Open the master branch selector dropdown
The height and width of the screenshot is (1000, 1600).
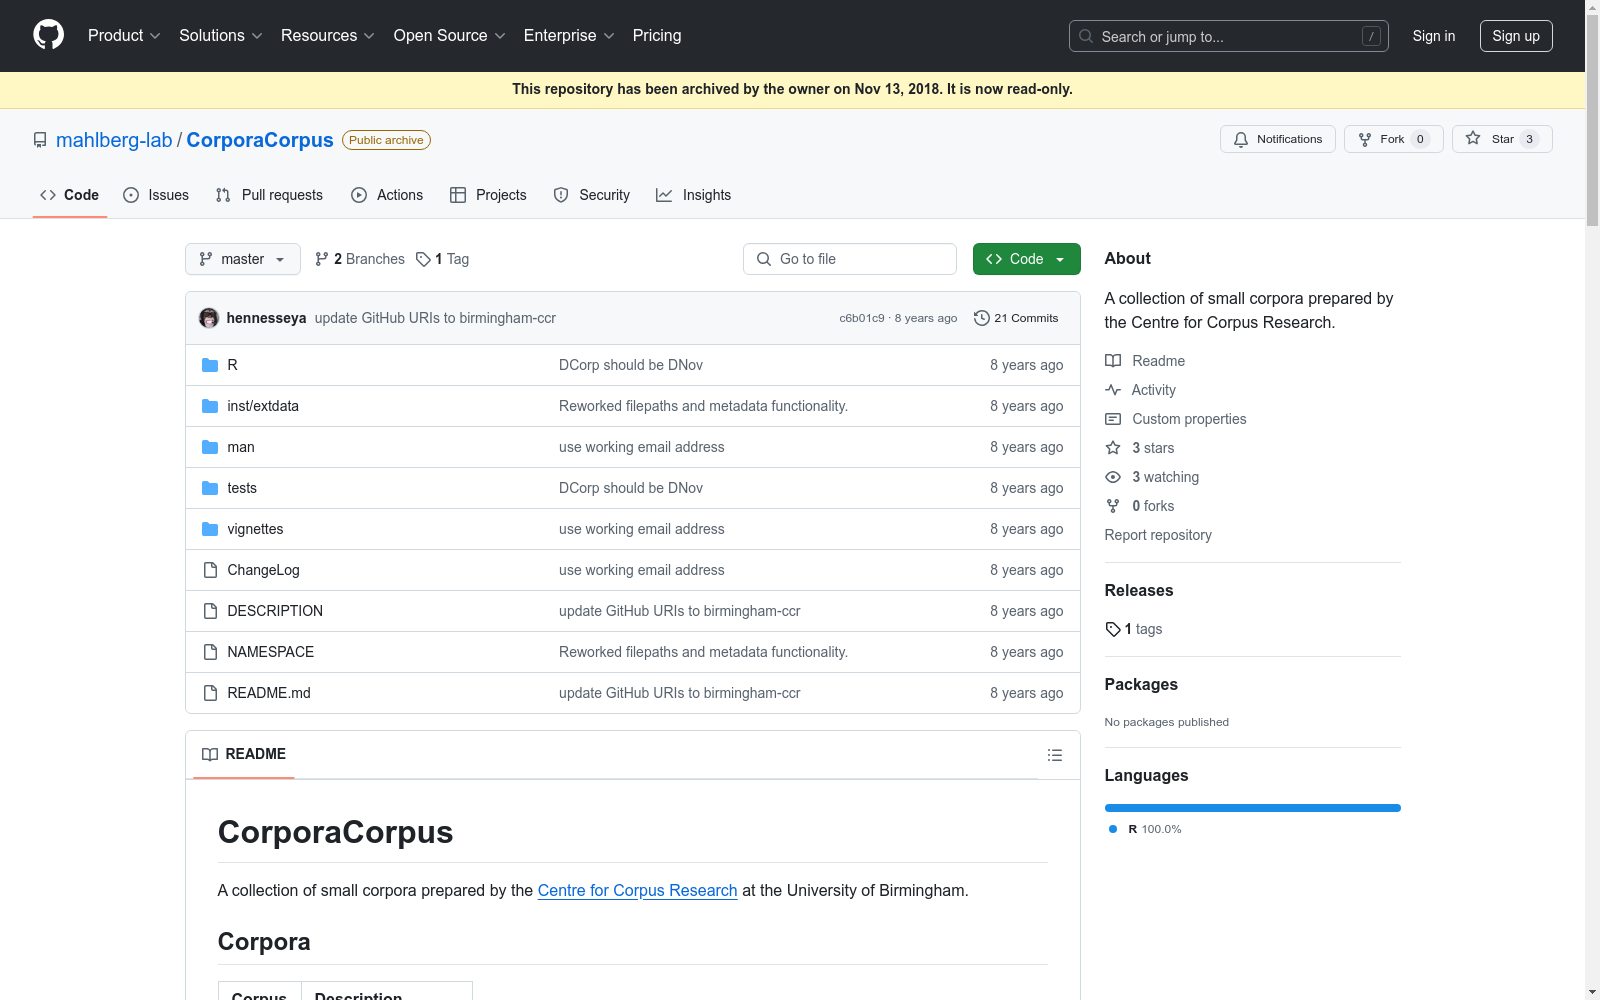pyautogui.click(x=243, y=259)
